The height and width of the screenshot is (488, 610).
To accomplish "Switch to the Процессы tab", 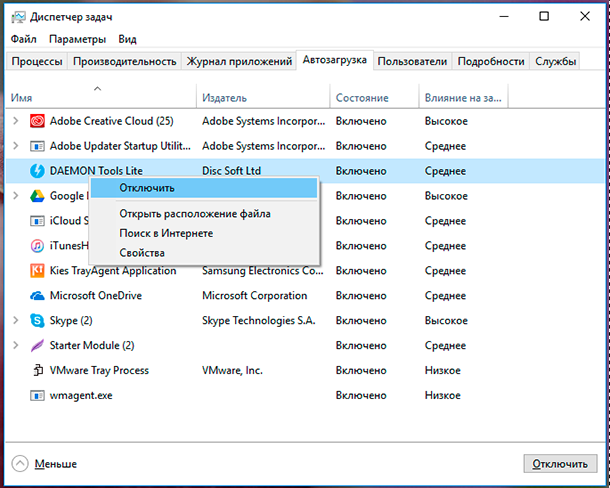I will click(37, 61).
